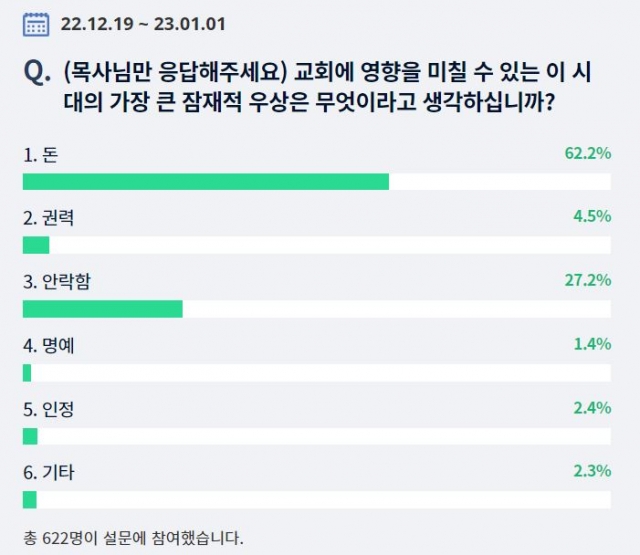Click the small green bar for 명예
Image resolution: width=640 pixels, height=555 pixels.
tap(27, 373)
